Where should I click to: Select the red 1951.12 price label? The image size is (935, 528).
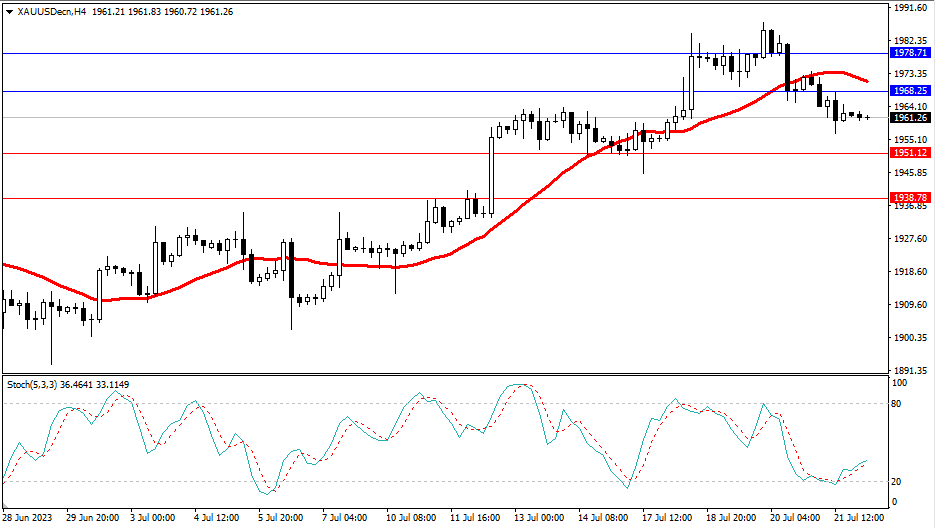910,153
